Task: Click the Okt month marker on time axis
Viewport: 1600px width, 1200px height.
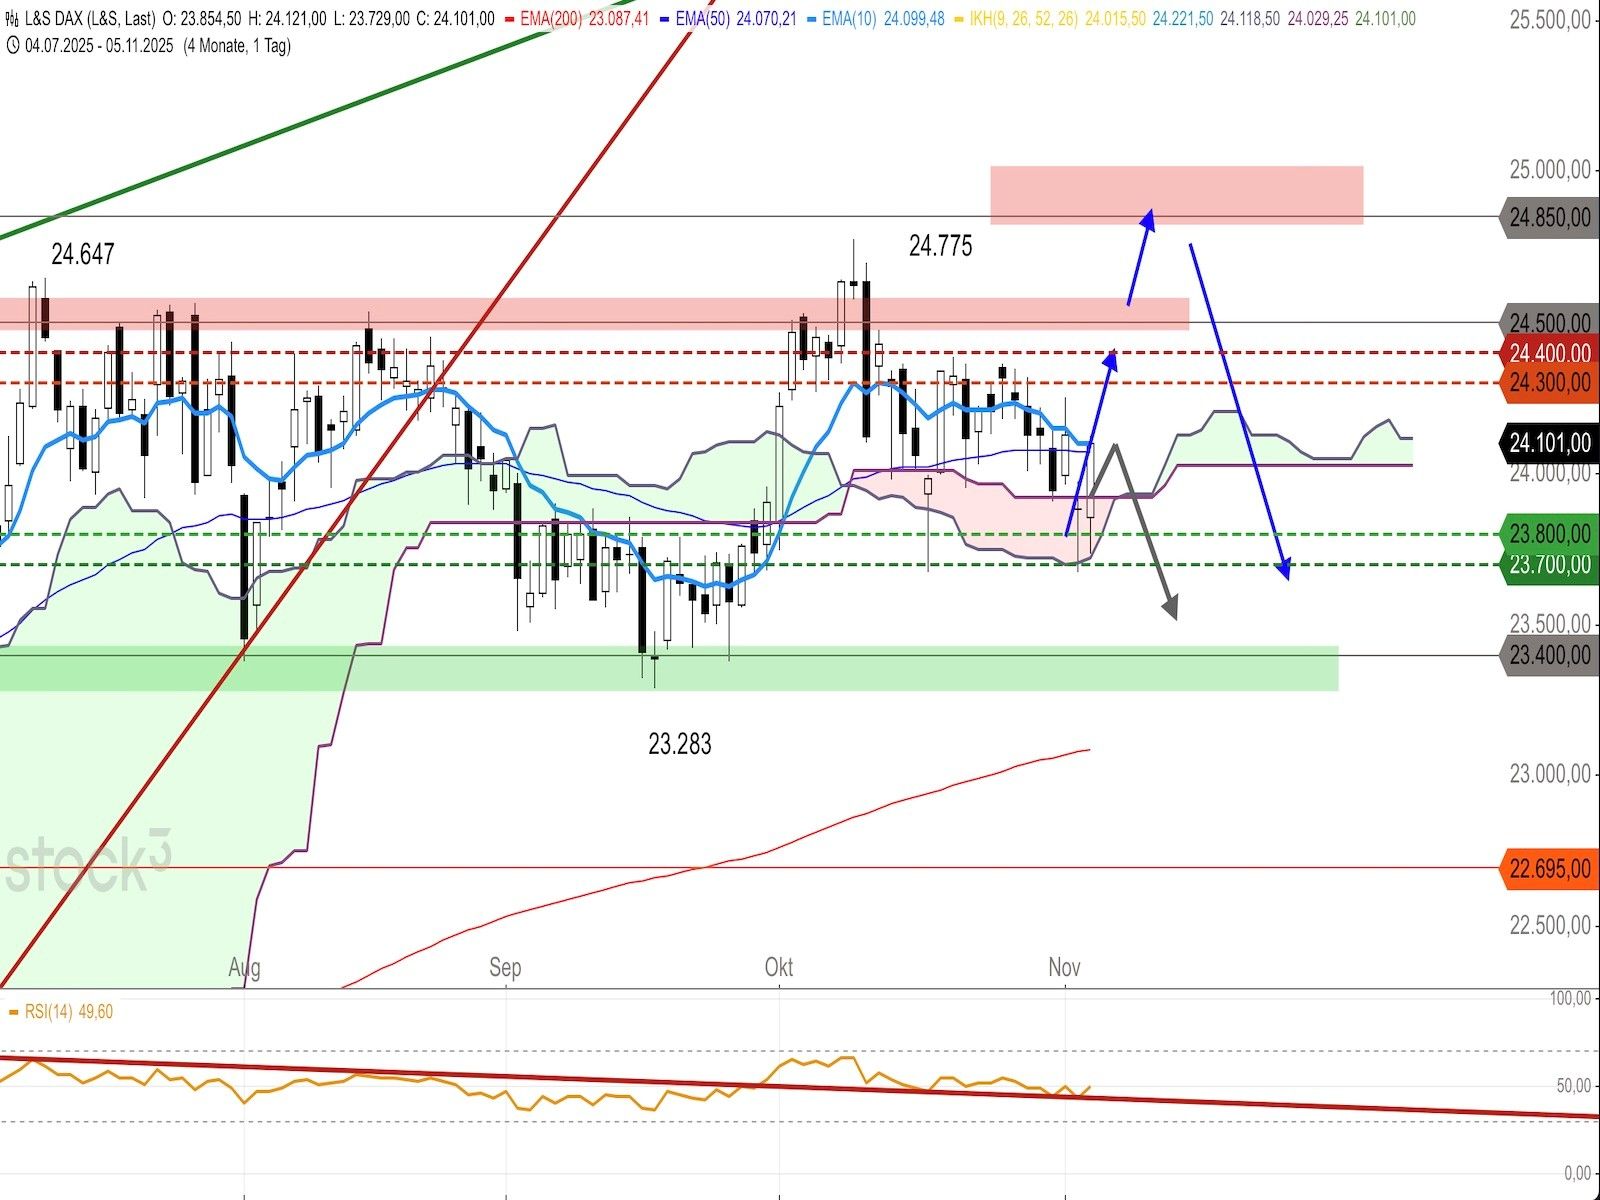Action: 778,967
